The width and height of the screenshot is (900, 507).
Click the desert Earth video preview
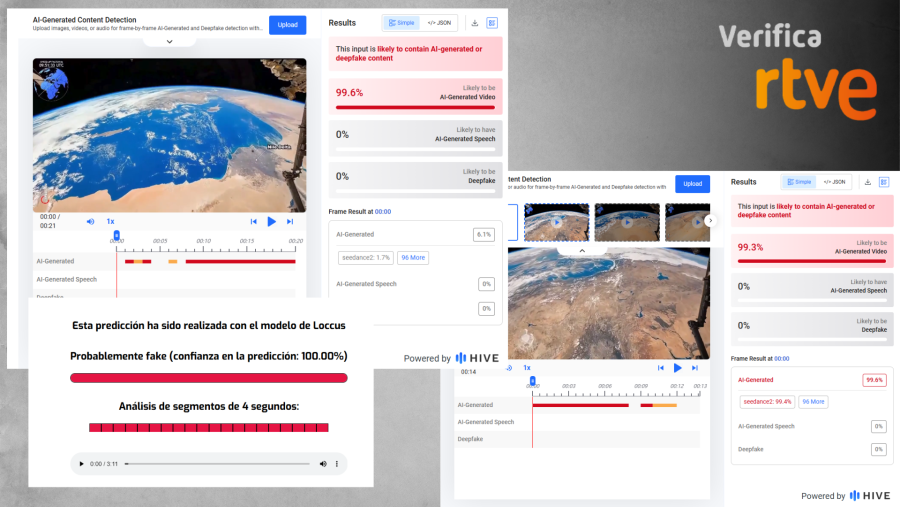(x=609, y=303)
